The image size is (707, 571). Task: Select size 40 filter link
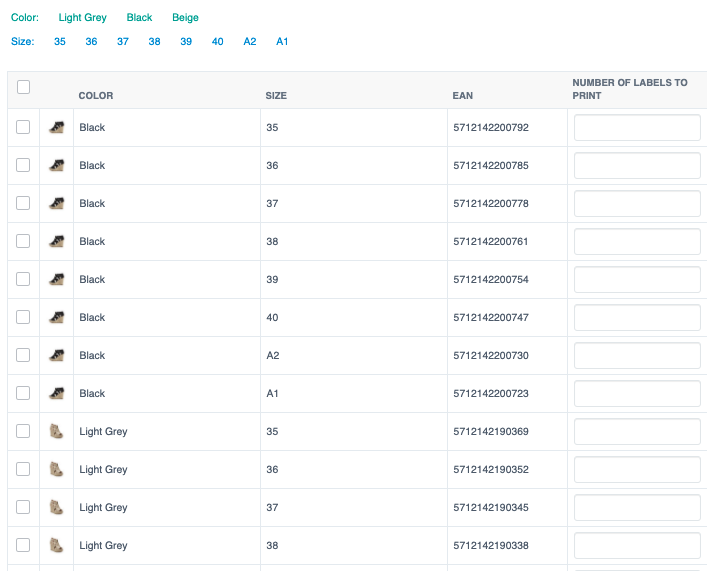(x=217, y=41)
